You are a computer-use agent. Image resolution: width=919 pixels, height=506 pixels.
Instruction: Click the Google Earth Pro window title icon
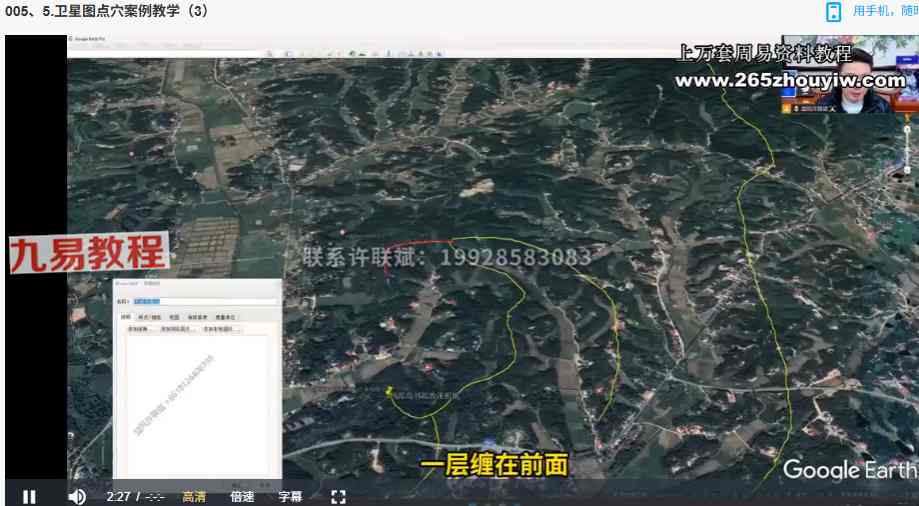(x=72, y=39)
